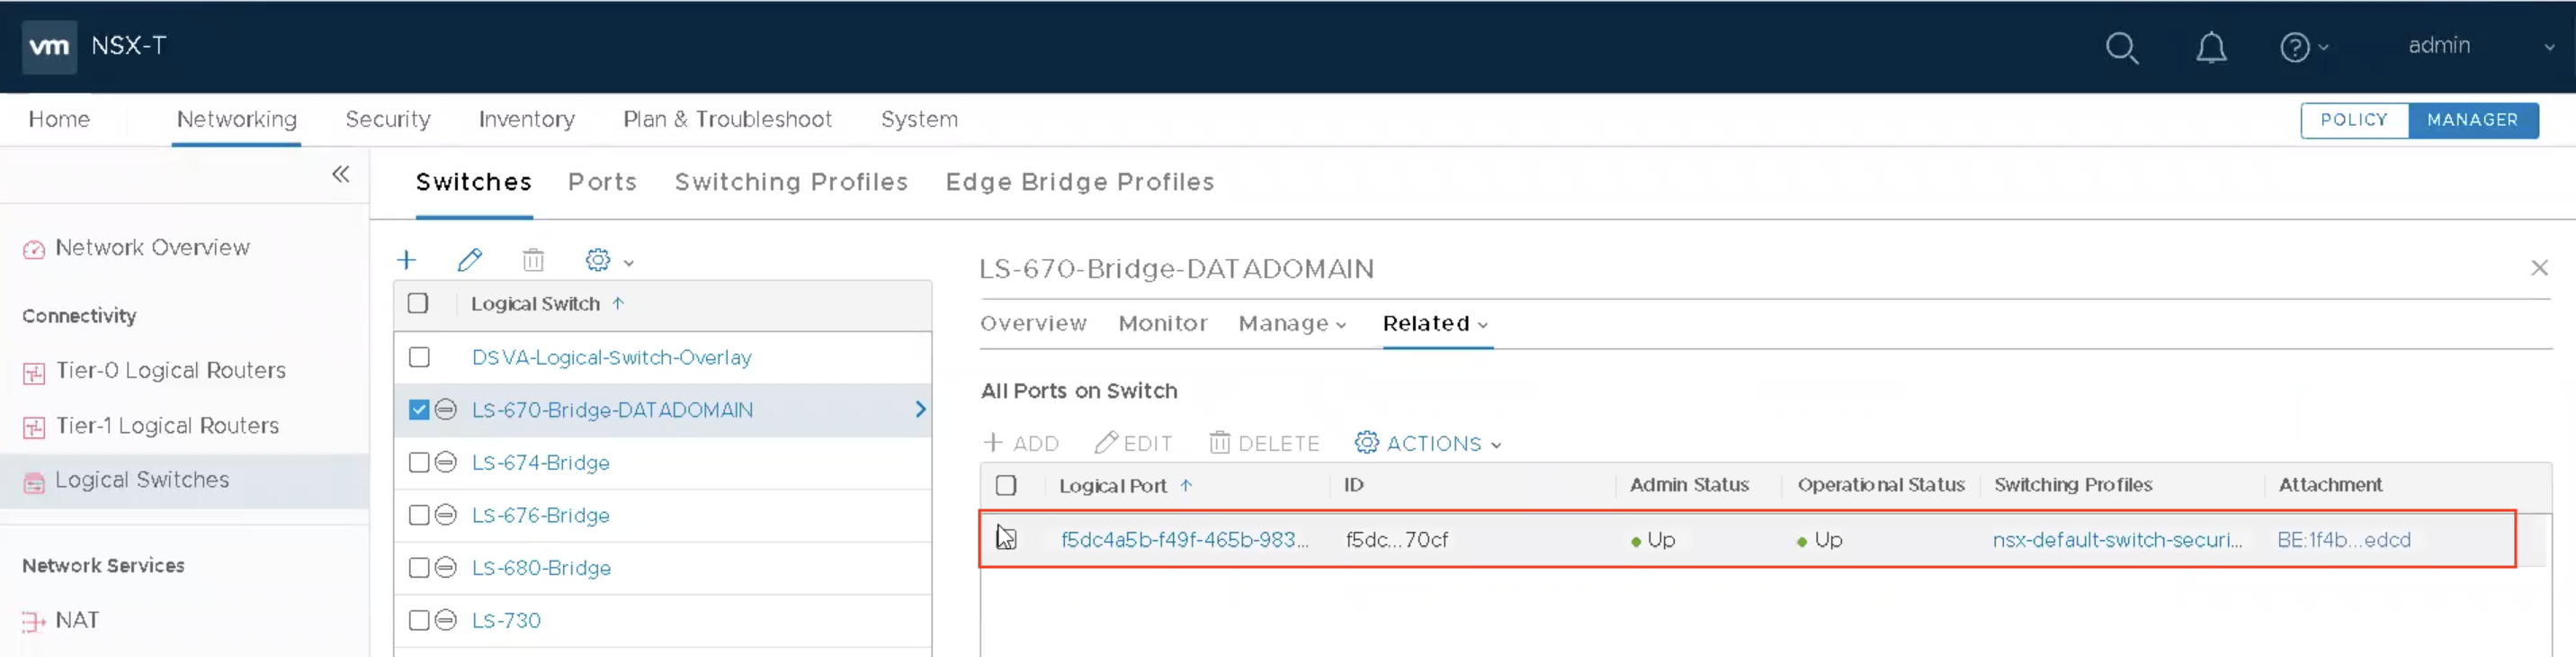Check the DSVA-Logical-Switch-Overlay checkbox
The width and height of the screenshot is (2576, 657).
click(x=419, y=357)
